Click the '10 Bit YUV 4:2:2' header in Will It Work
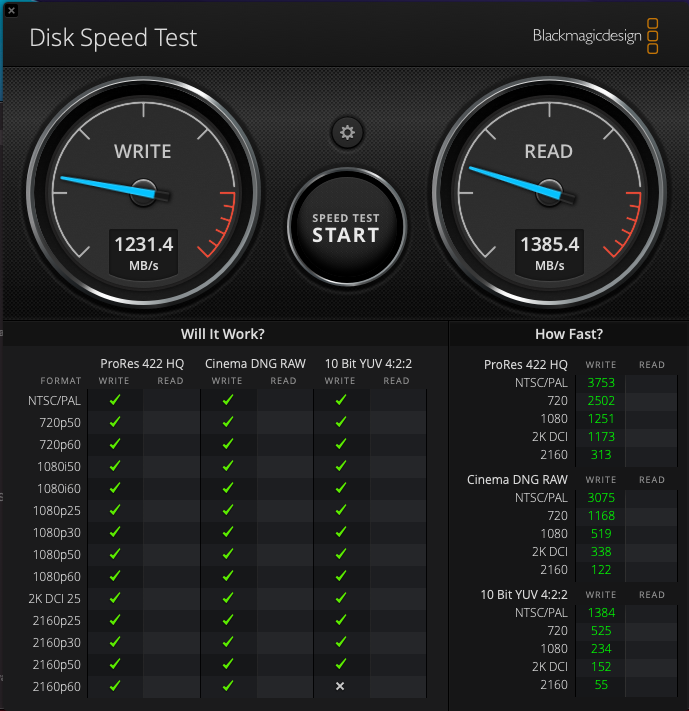 click(368, 364)
